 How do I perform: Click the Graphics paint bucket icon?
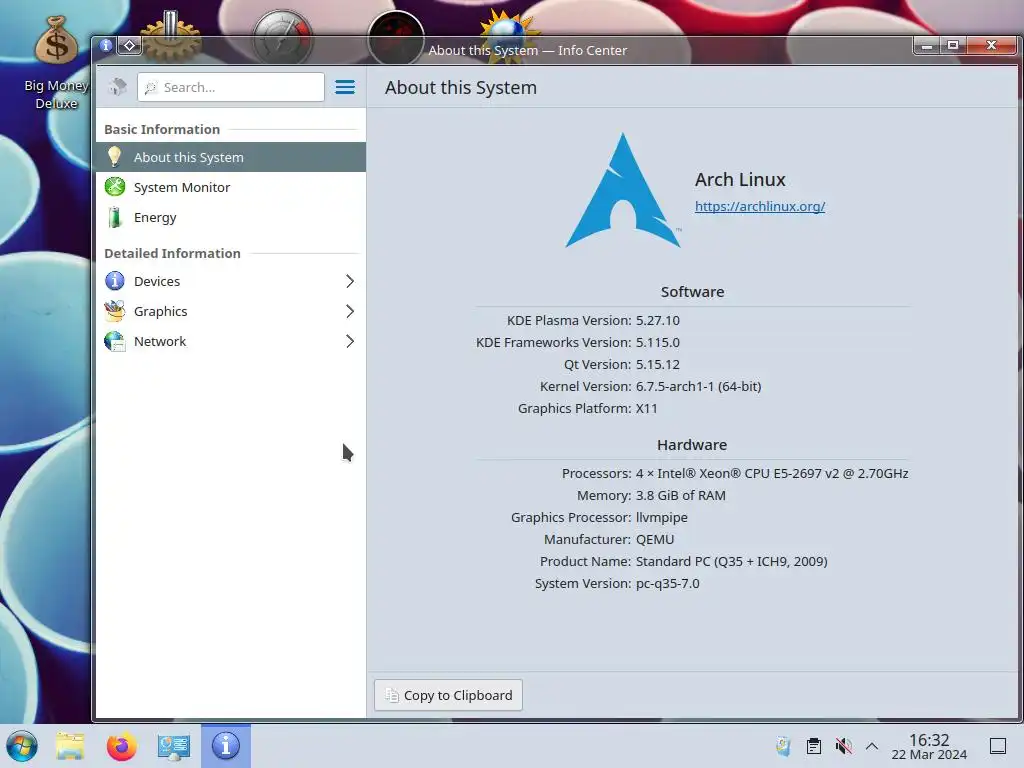tap(115, 311)
